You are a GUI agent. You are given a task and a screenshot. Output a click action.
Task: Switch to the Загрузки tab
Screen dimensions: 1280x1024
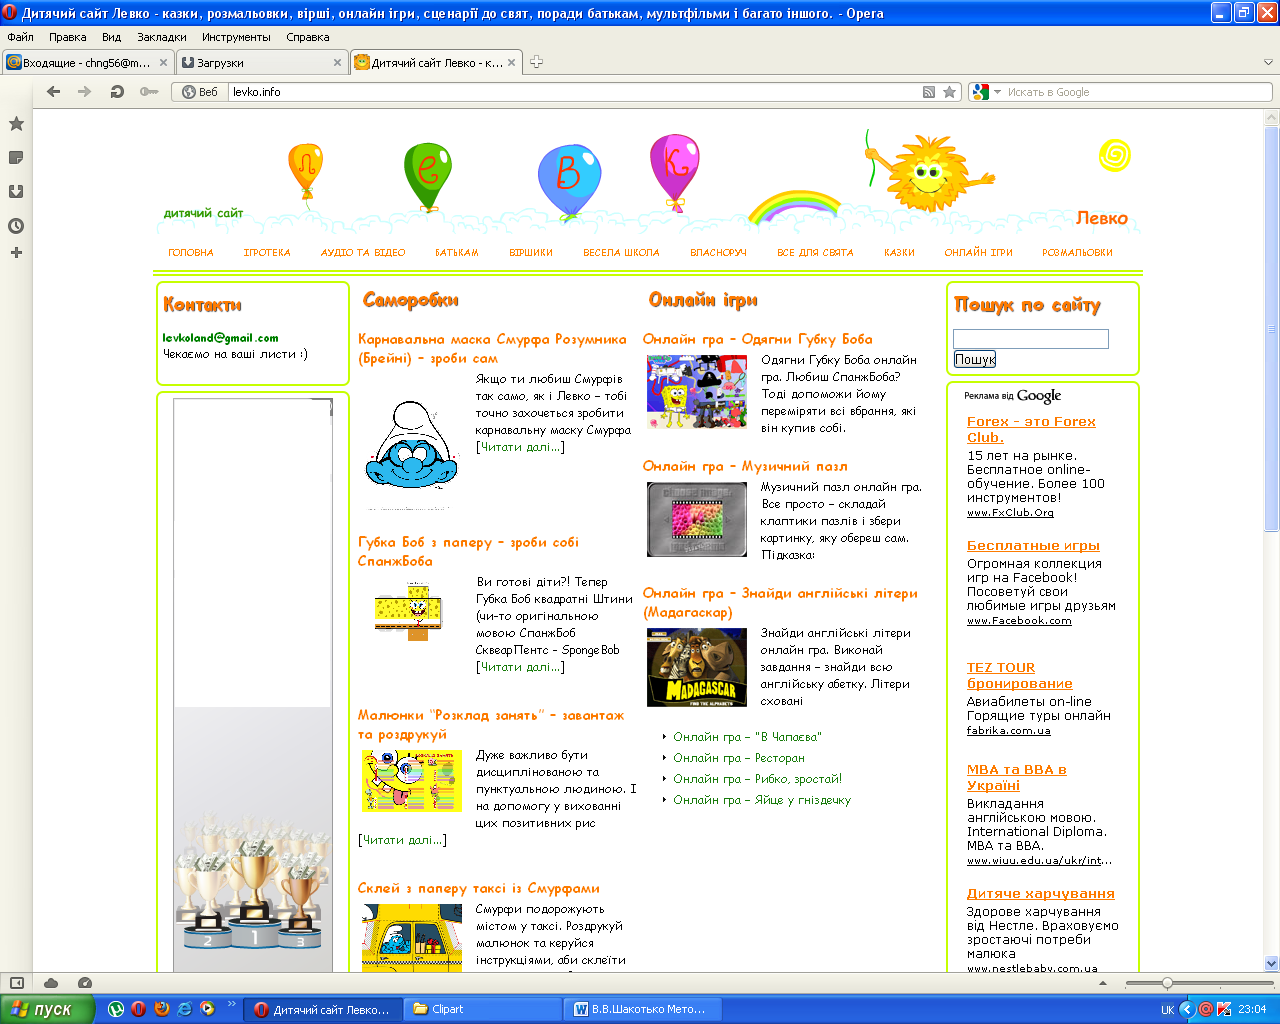[262, 62]
